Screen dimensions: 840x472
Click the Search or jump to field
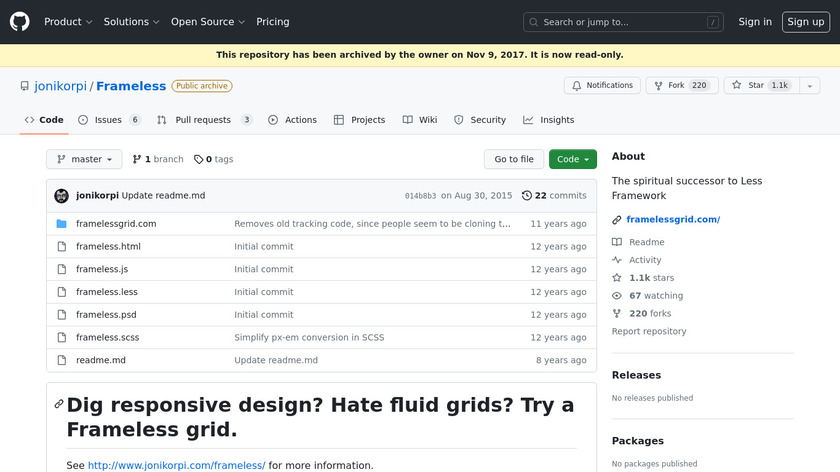click(625, 22)
